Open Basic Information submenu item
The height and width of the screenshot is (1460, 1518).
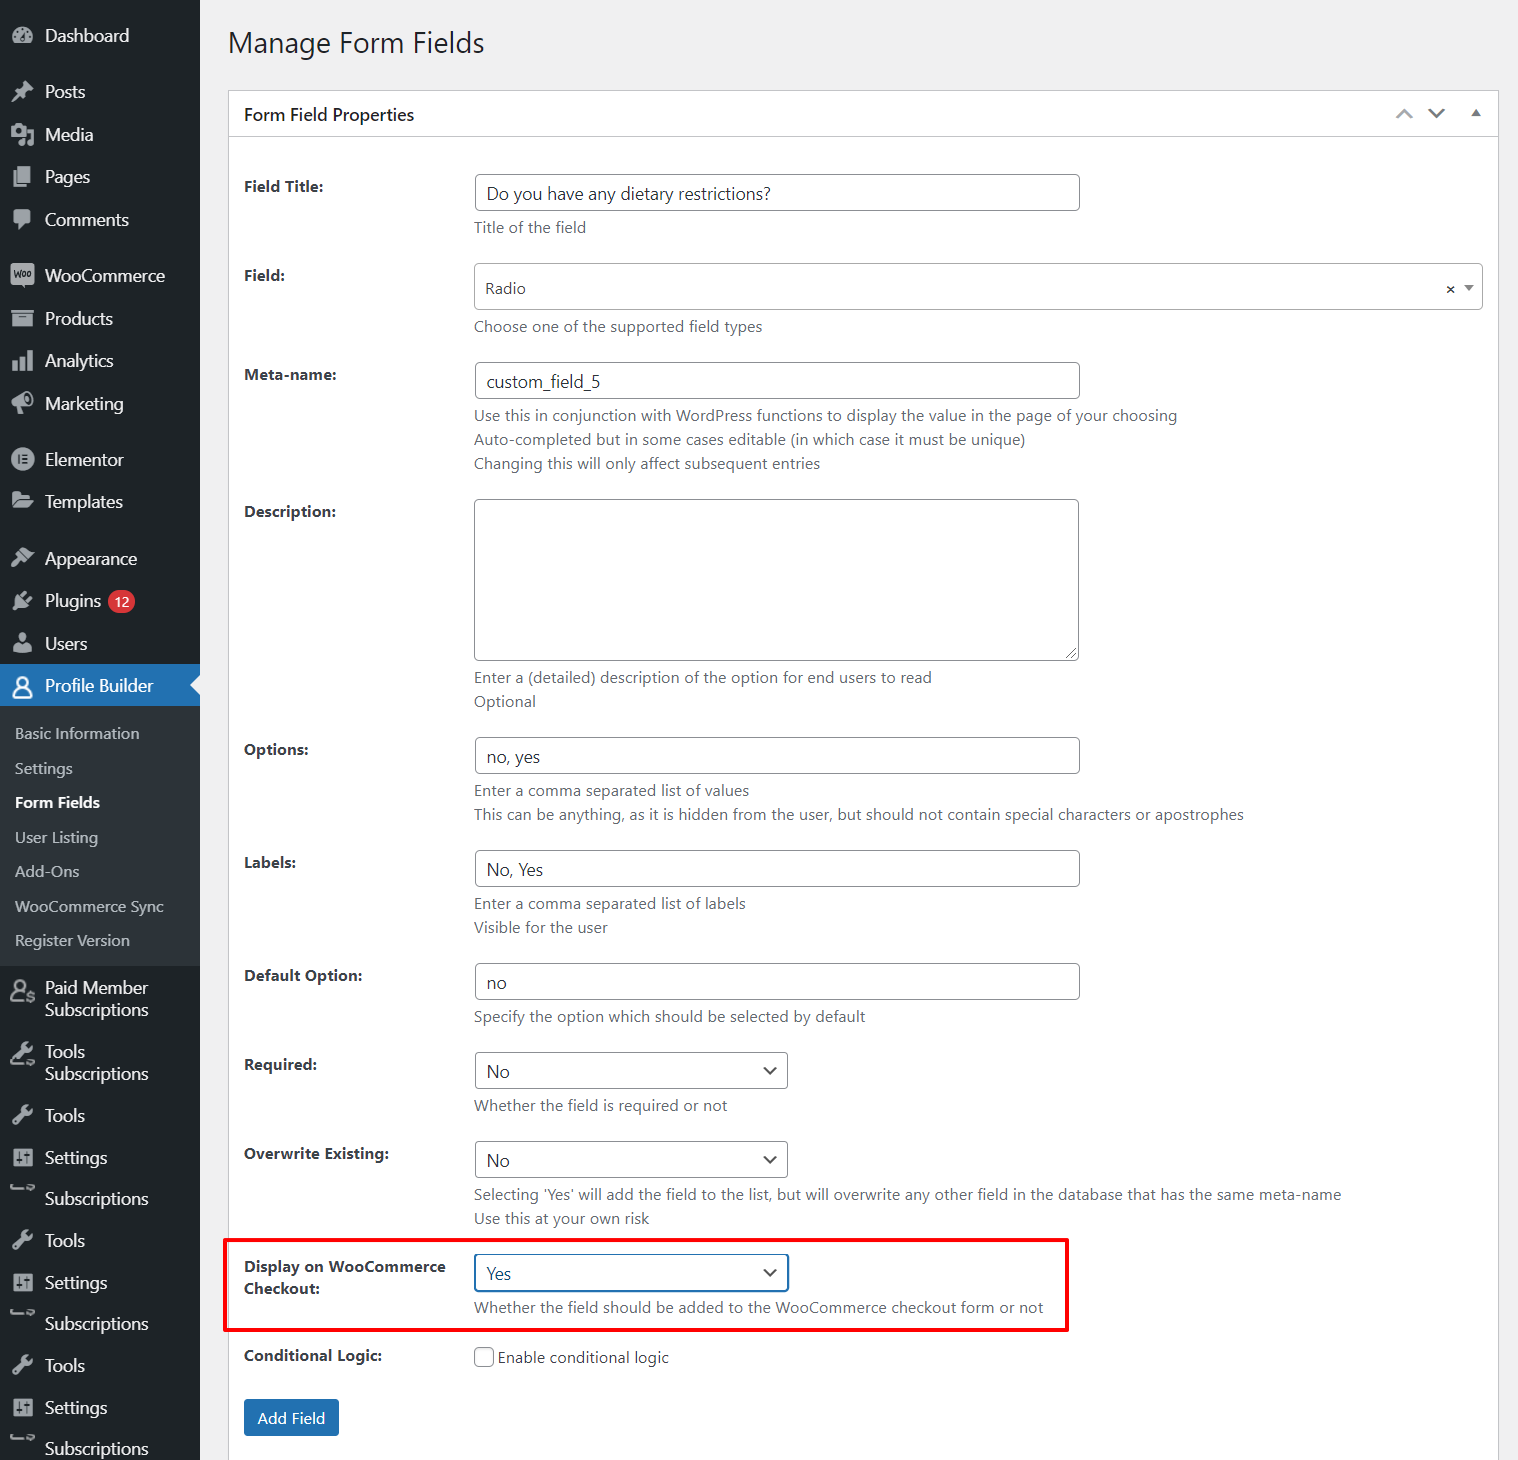[77, 734]
